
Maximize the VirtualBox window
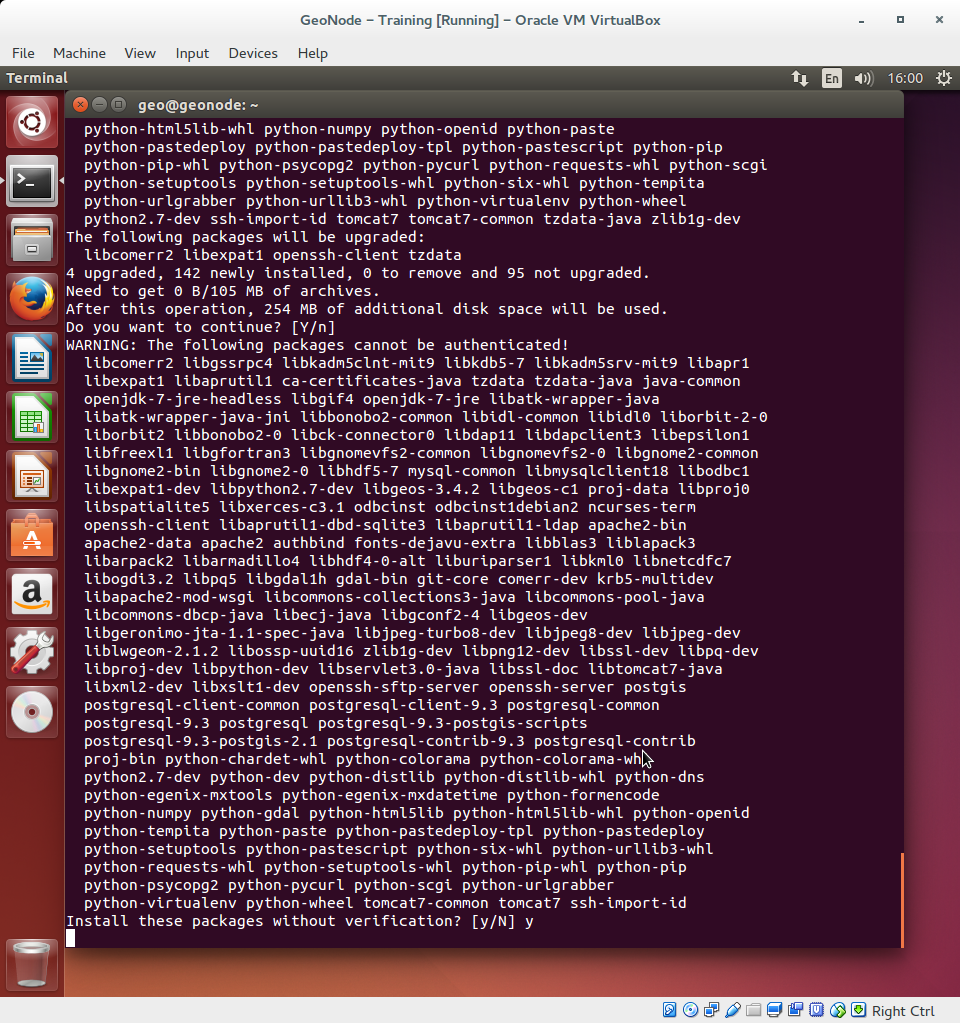tap(900, 20)
